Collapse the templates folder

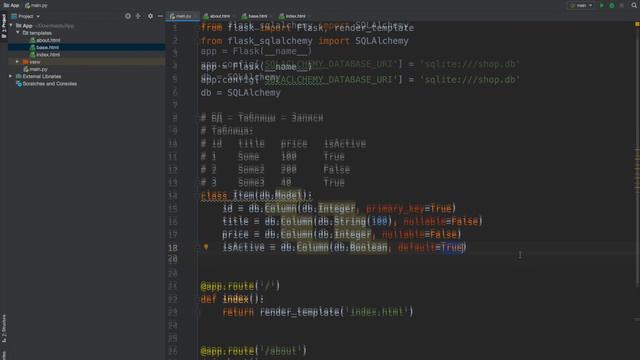(18, 33)
